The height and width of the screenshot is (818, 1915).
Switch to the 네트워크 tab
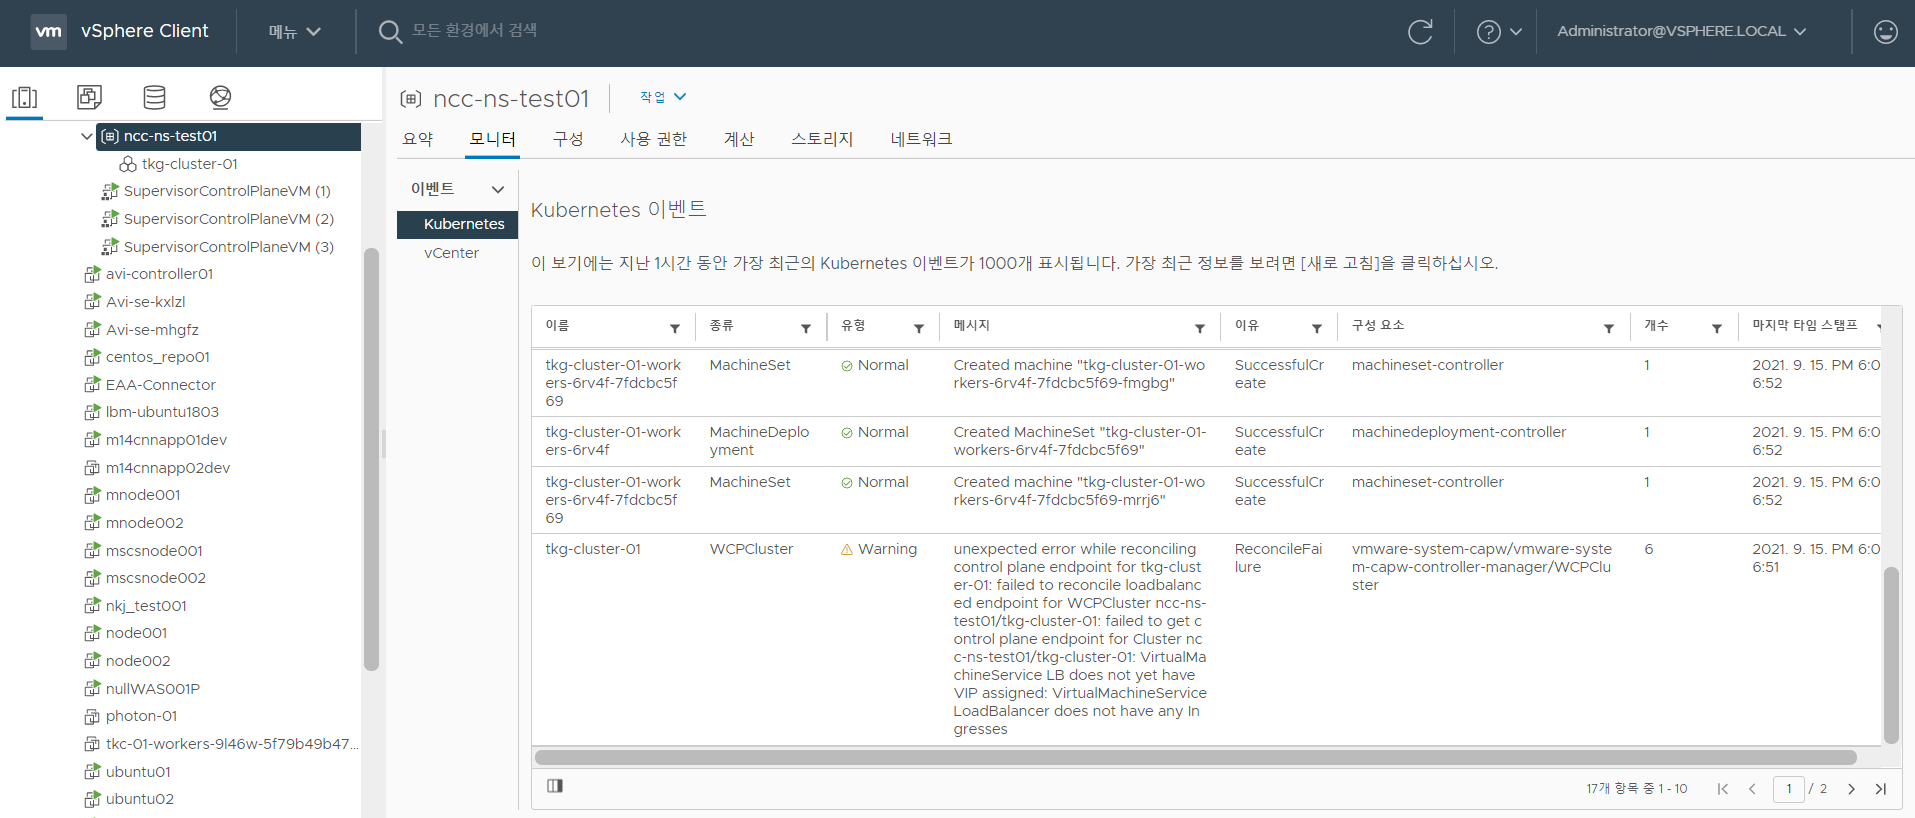tap(921, 139)
